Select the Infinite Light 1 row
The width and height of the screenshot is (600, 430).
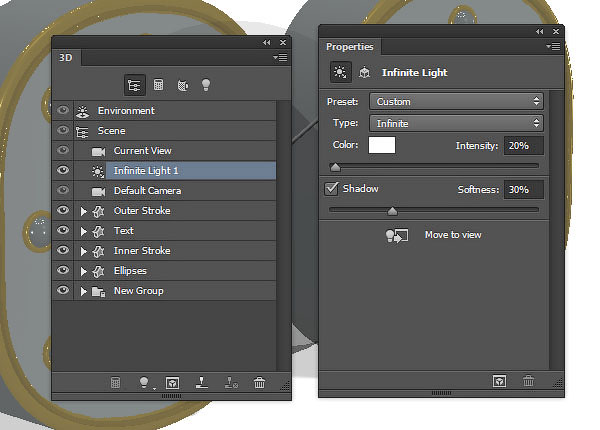[x=164, y=171]
